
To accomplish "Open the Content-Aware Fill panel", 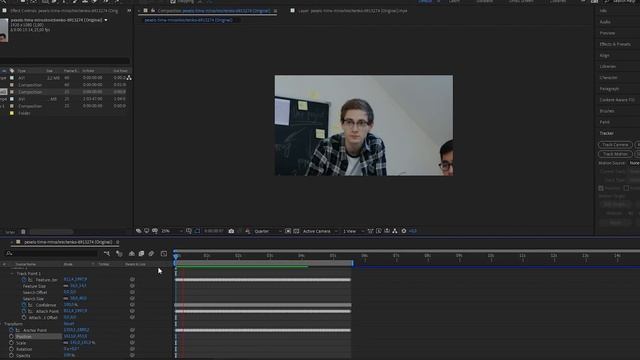I will (x=617, y=100).
